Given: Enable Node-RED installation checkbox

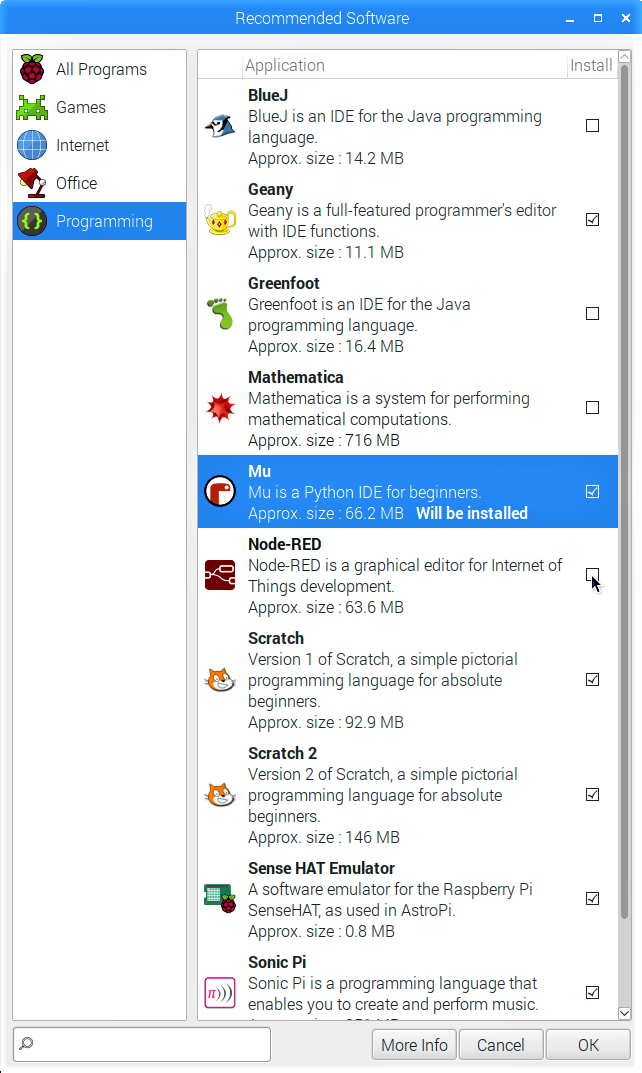Looking at the screenshot, I should click(x=593, y=575).
